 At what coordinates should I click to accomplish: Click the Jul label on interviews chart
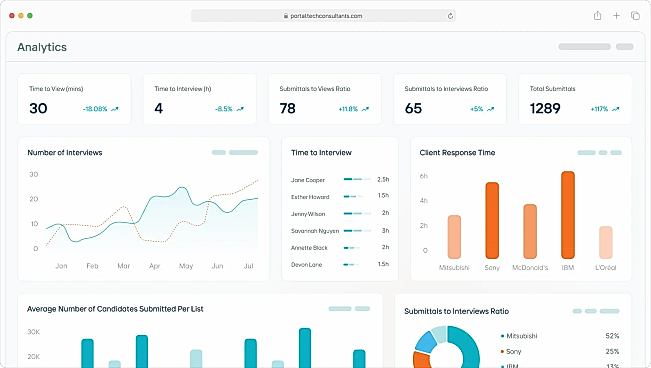pyautogui.click(x=248, y=266)
